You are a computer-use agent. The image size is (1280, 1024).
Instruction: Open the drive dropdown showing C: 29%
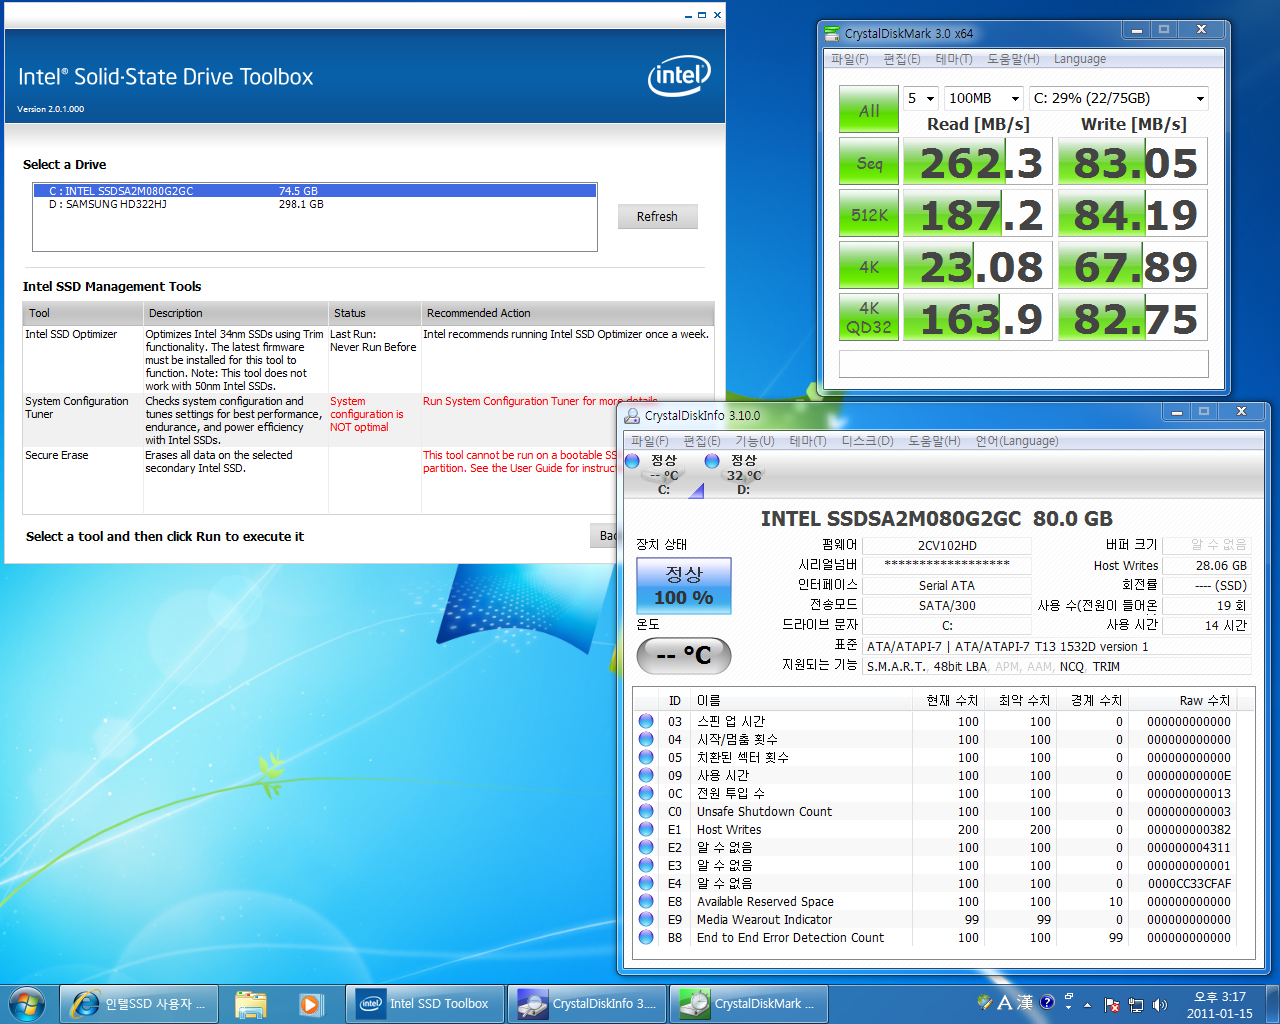coord(1119,98)
